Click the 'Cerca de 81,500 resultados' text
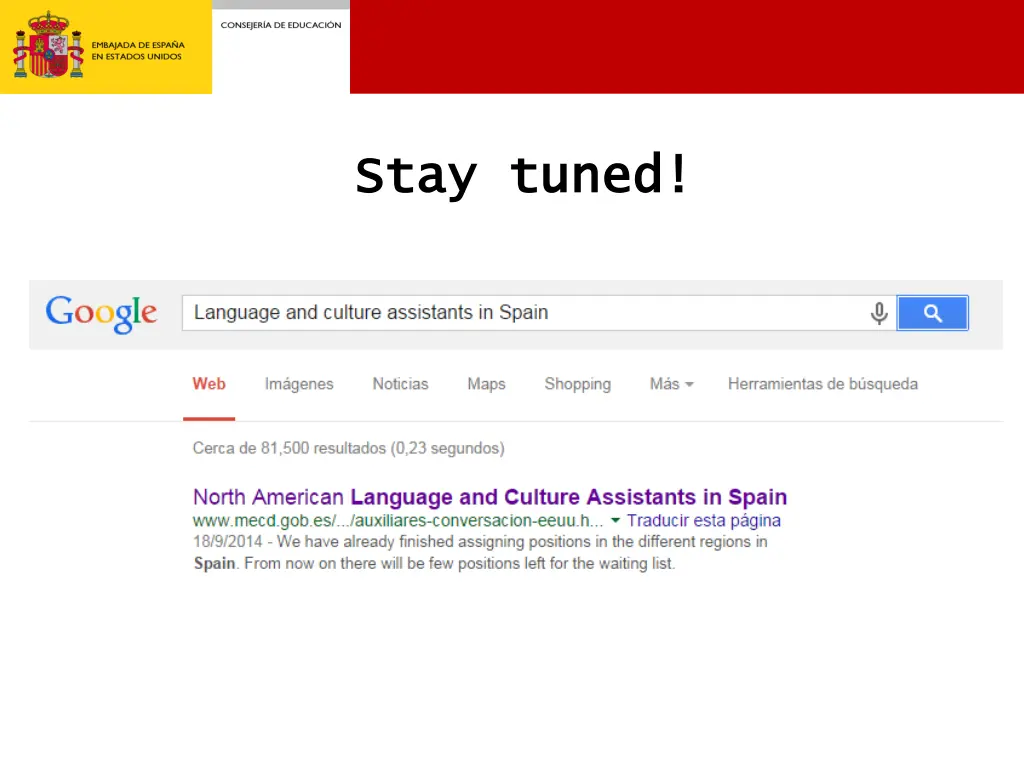 click(349, 448)
